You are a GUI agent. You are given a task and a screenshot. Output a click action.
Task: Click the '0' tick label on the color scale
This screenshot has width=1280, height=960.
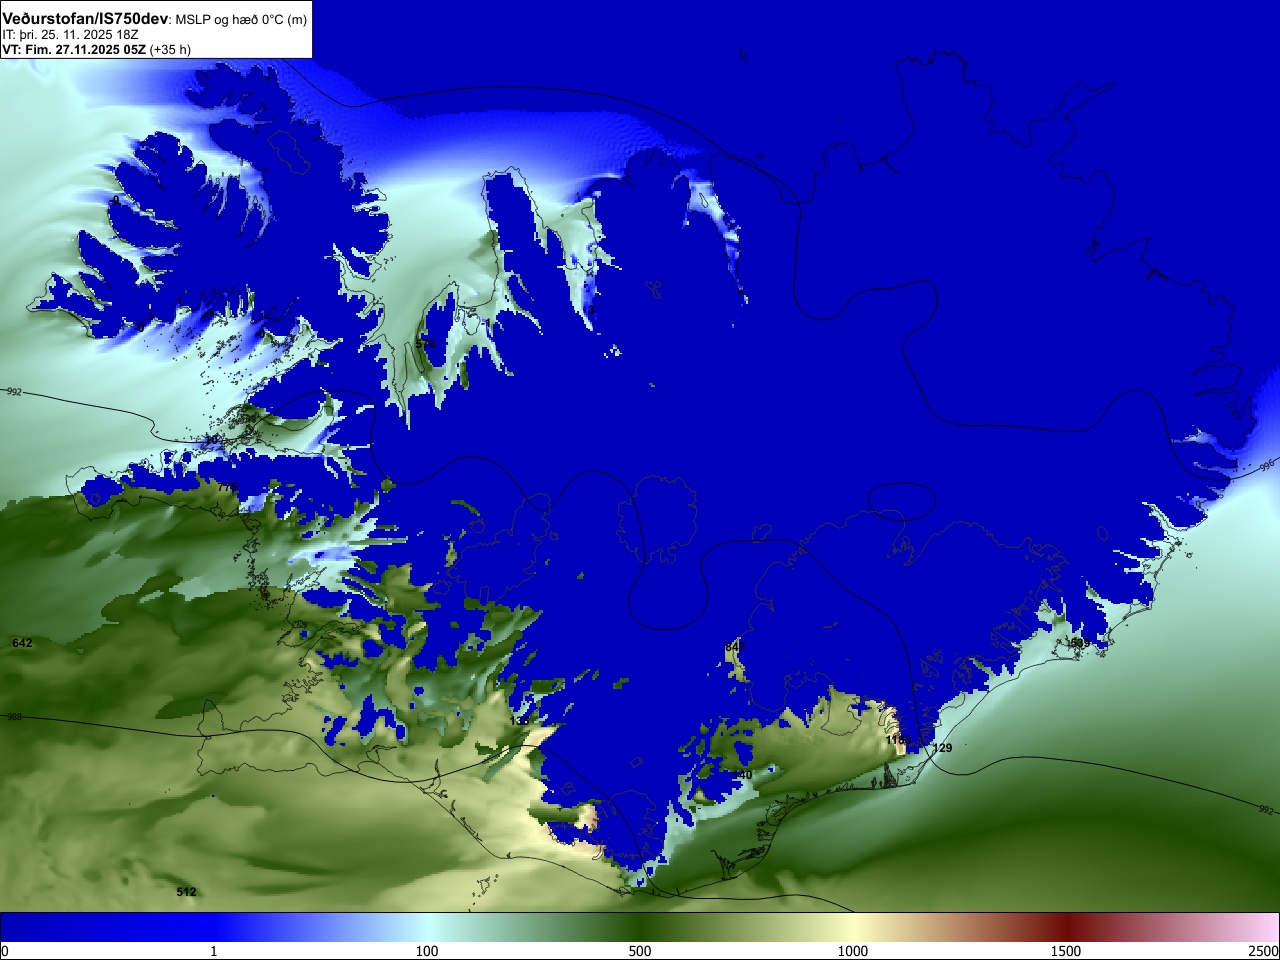point(5,951)
